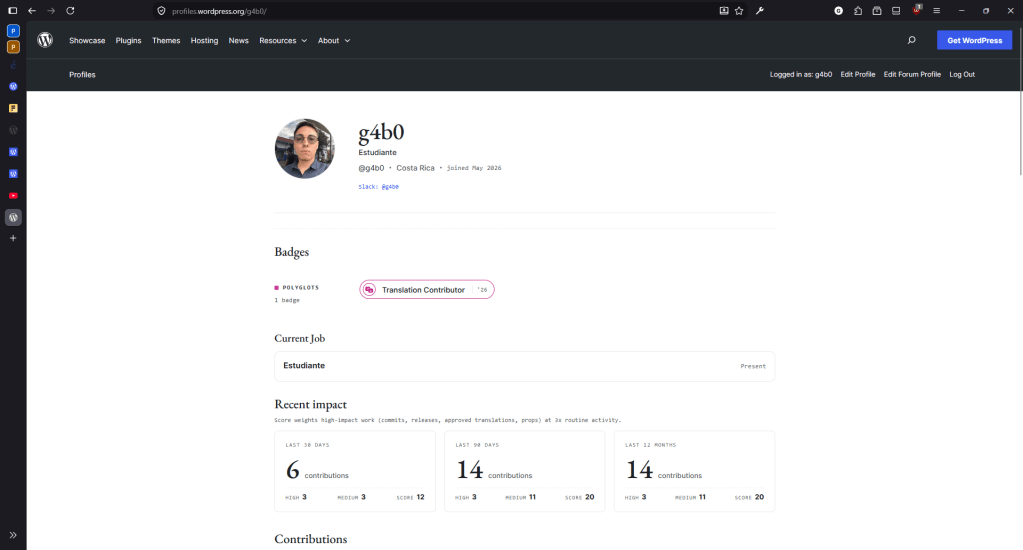This screenshot has height=550, width=1023.
Task: Click the Estudiante current job row
Action: point(525,366)
